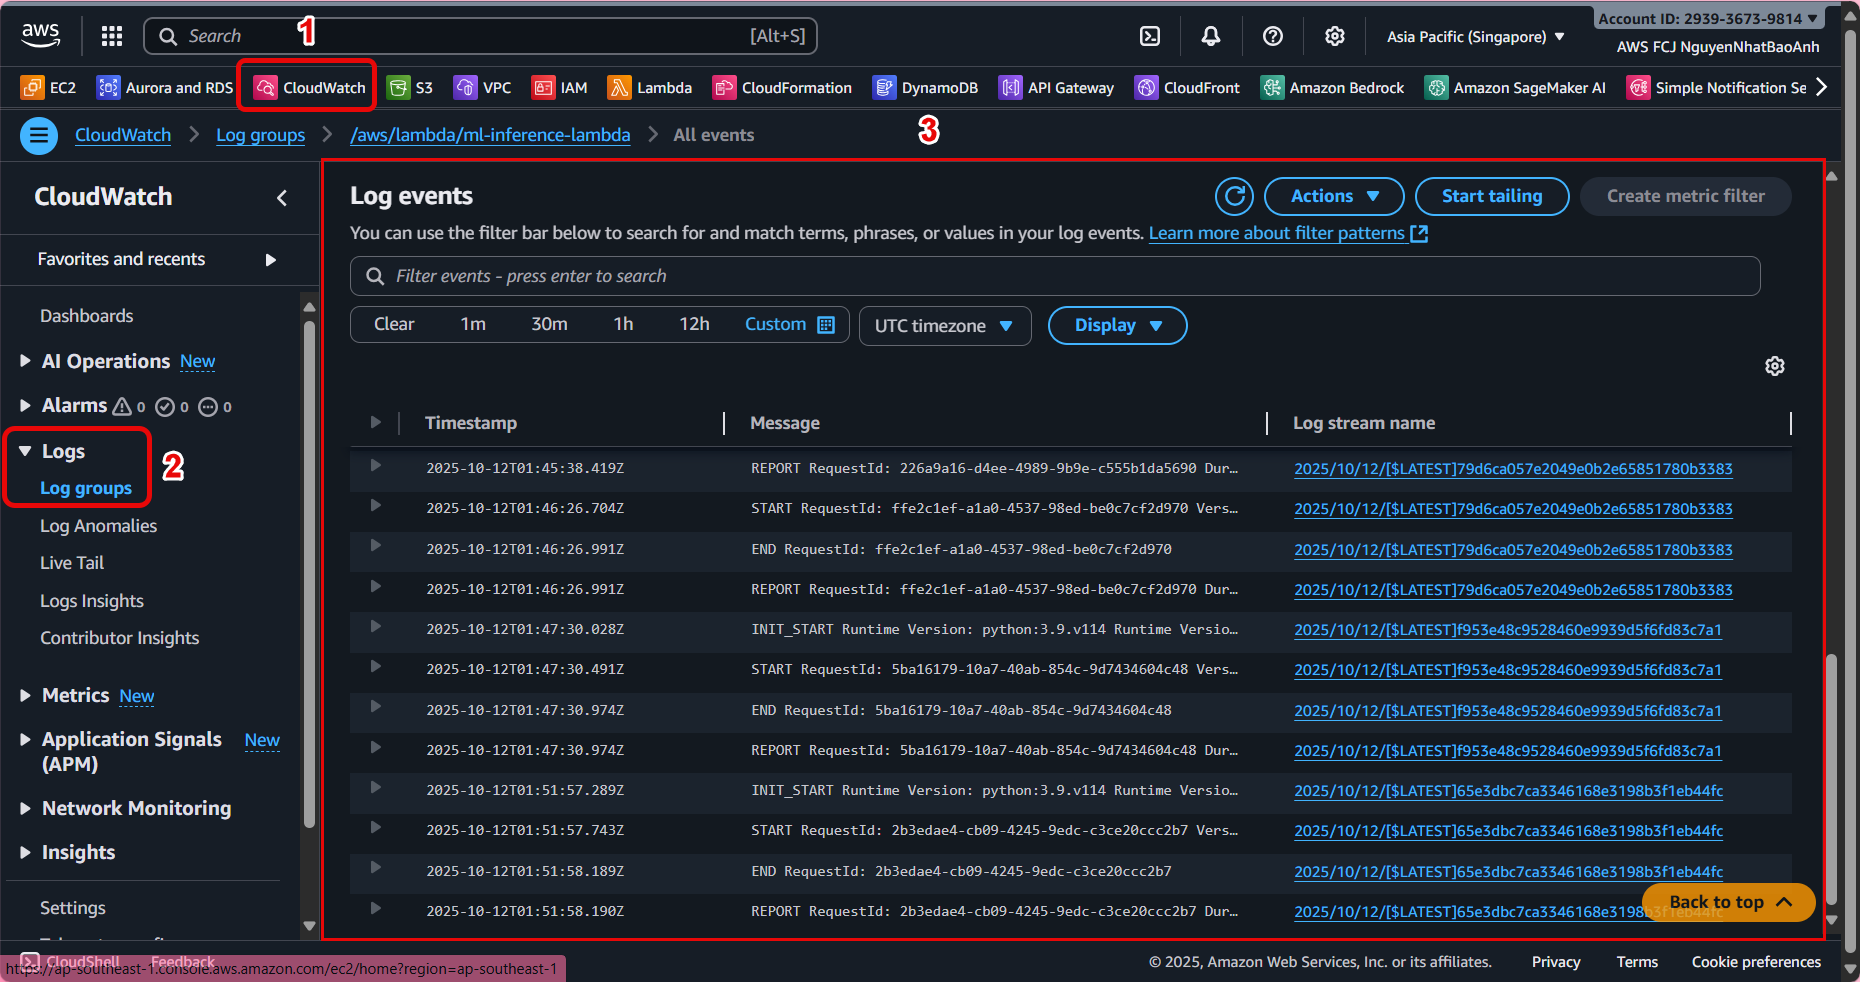The image size is (1860, 982).
Task: Select the 12h time range
Action: pyautogui.click(x=694, y=324)
